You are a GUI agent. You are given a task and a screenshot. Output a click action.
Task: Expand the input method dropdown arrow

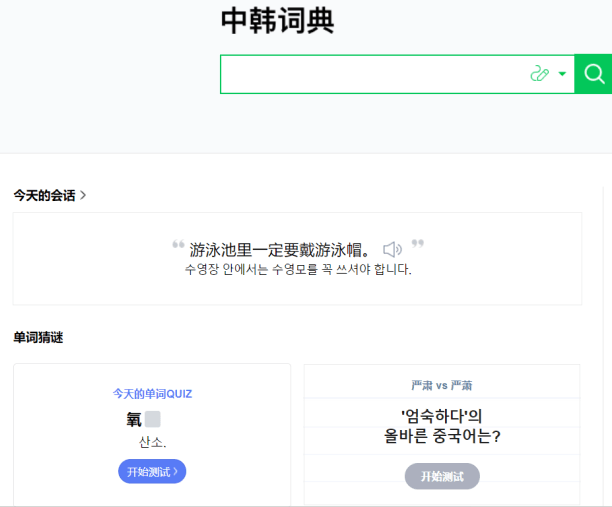click(x=562, y=74)
